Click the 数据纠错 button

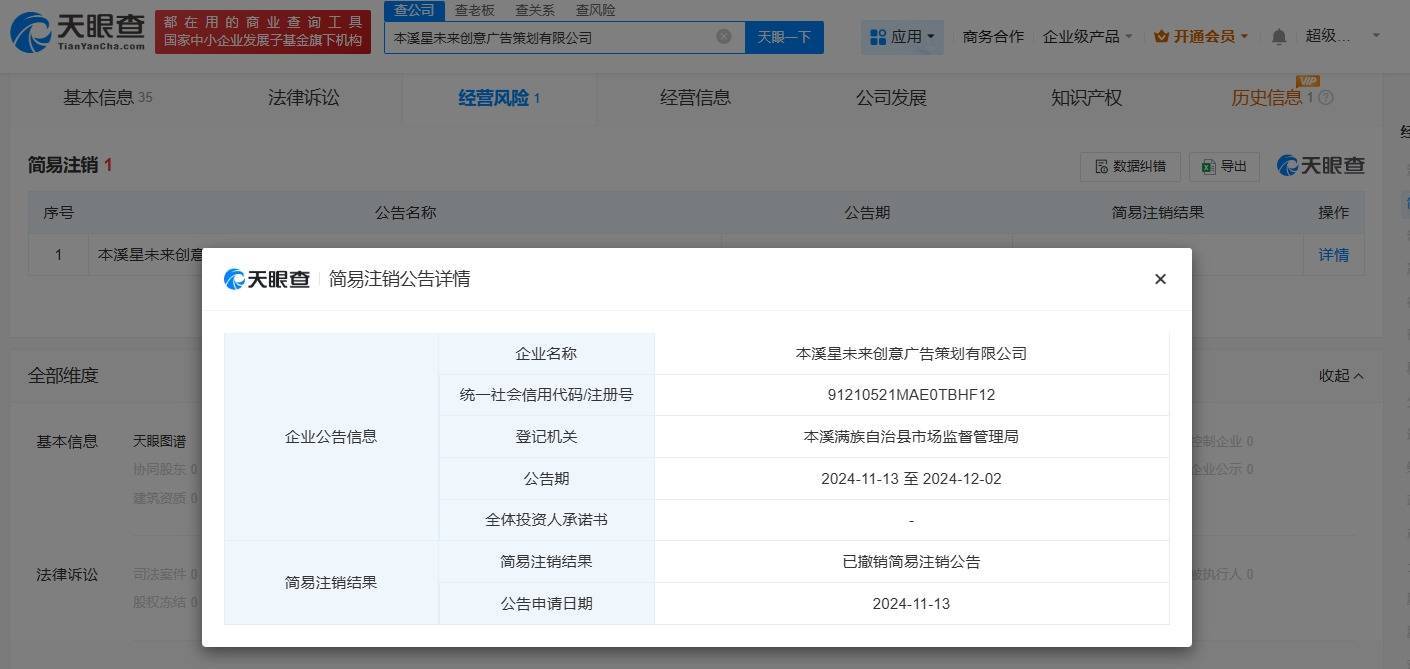click(x=1130, y=166)
